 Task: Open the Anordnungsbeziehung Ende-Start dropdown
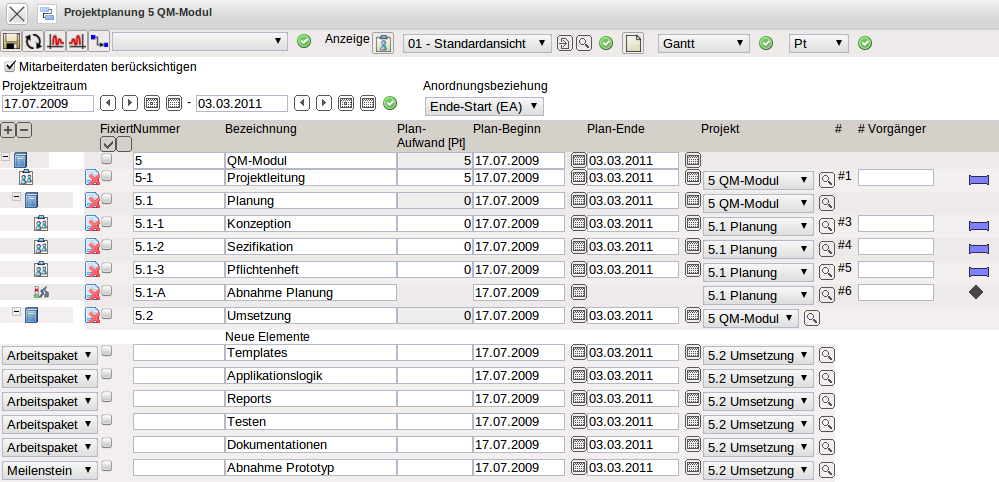pyautogui.click(x=484, y=106)
